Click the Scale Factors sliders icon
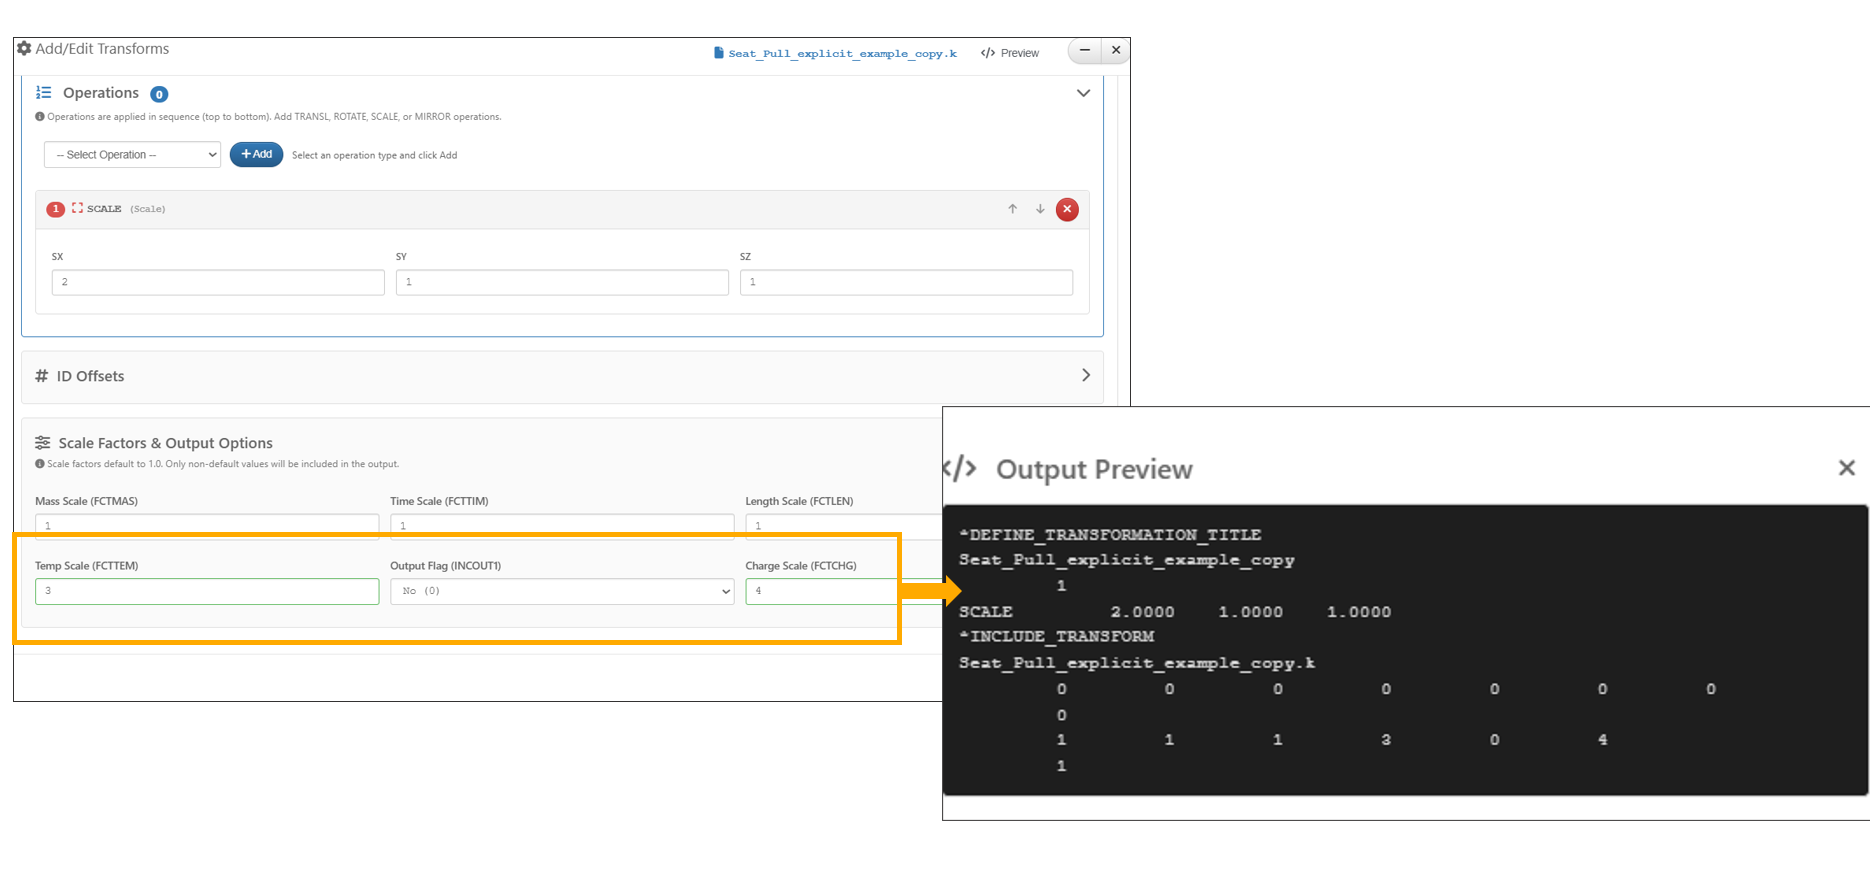This screenshot has width=1870, height=882. pos(43,443)
